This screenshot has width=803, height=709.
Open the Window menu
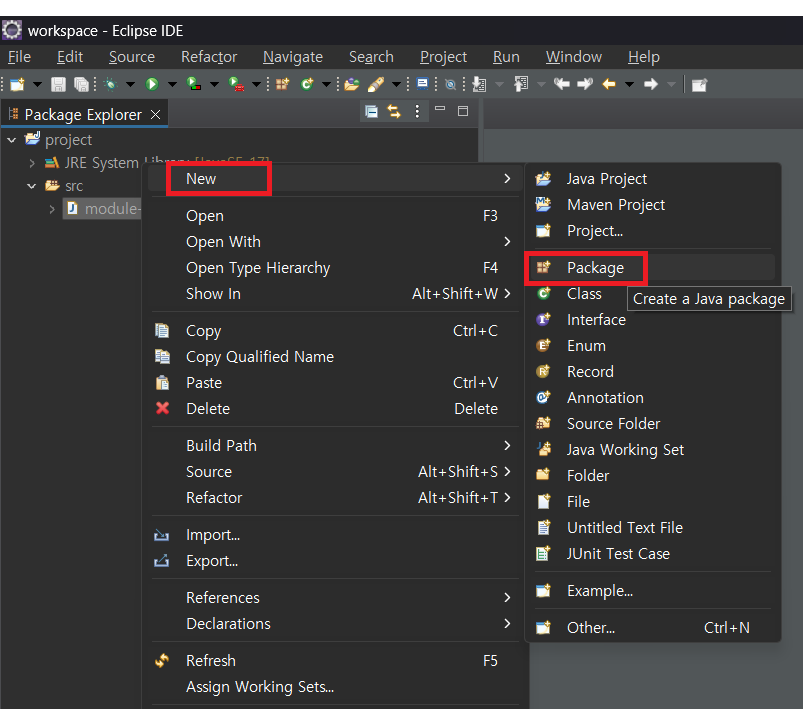click(x=574, y=57)
